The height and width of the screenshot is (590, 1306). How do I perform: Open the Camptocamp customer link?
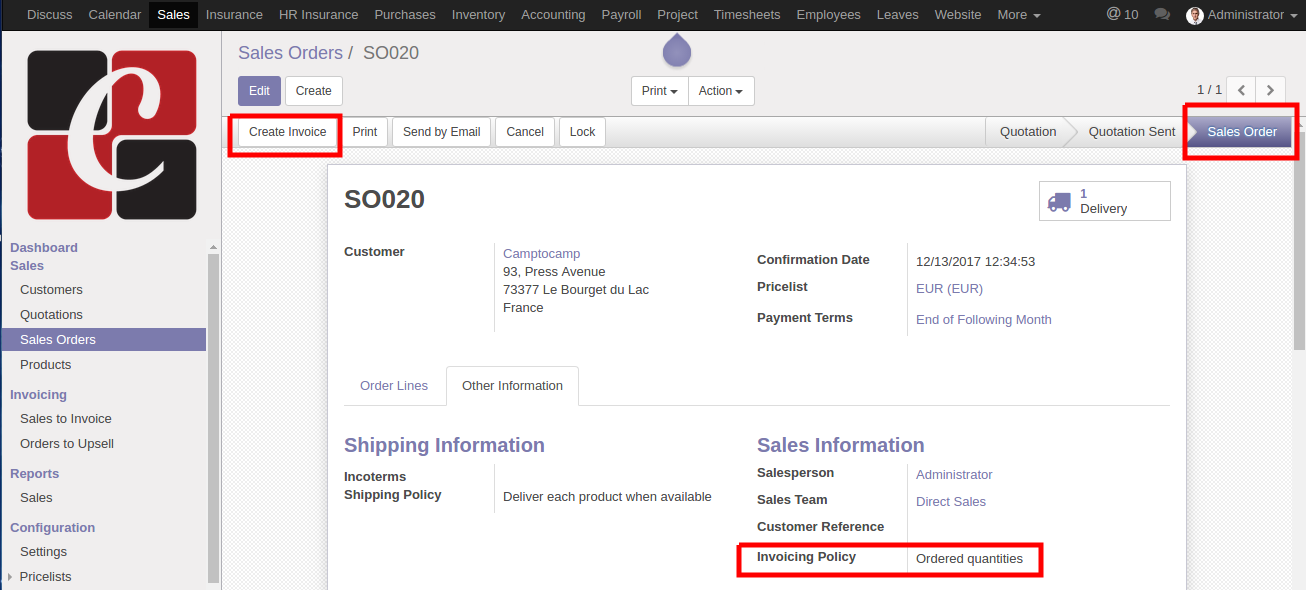(x=541, y=254)
